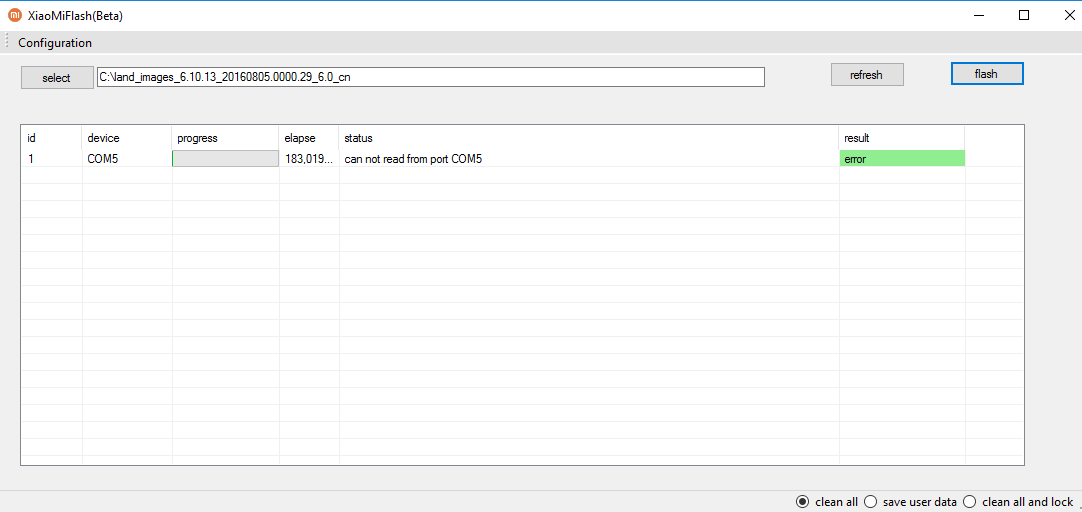The image size is (1082, 512).
Task: Select the clean all and lock option
Action: click(1018, 502)
